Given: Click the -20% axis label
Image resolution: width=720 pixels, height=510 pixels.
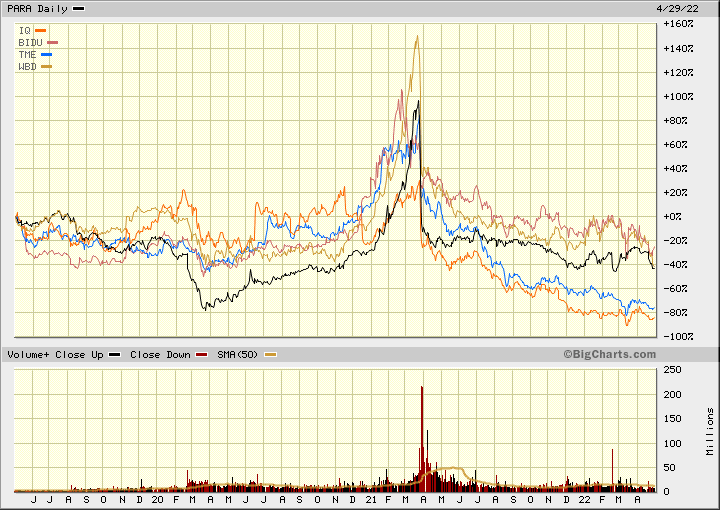Looking at the screenshot, I should click(x=675, y=241).
